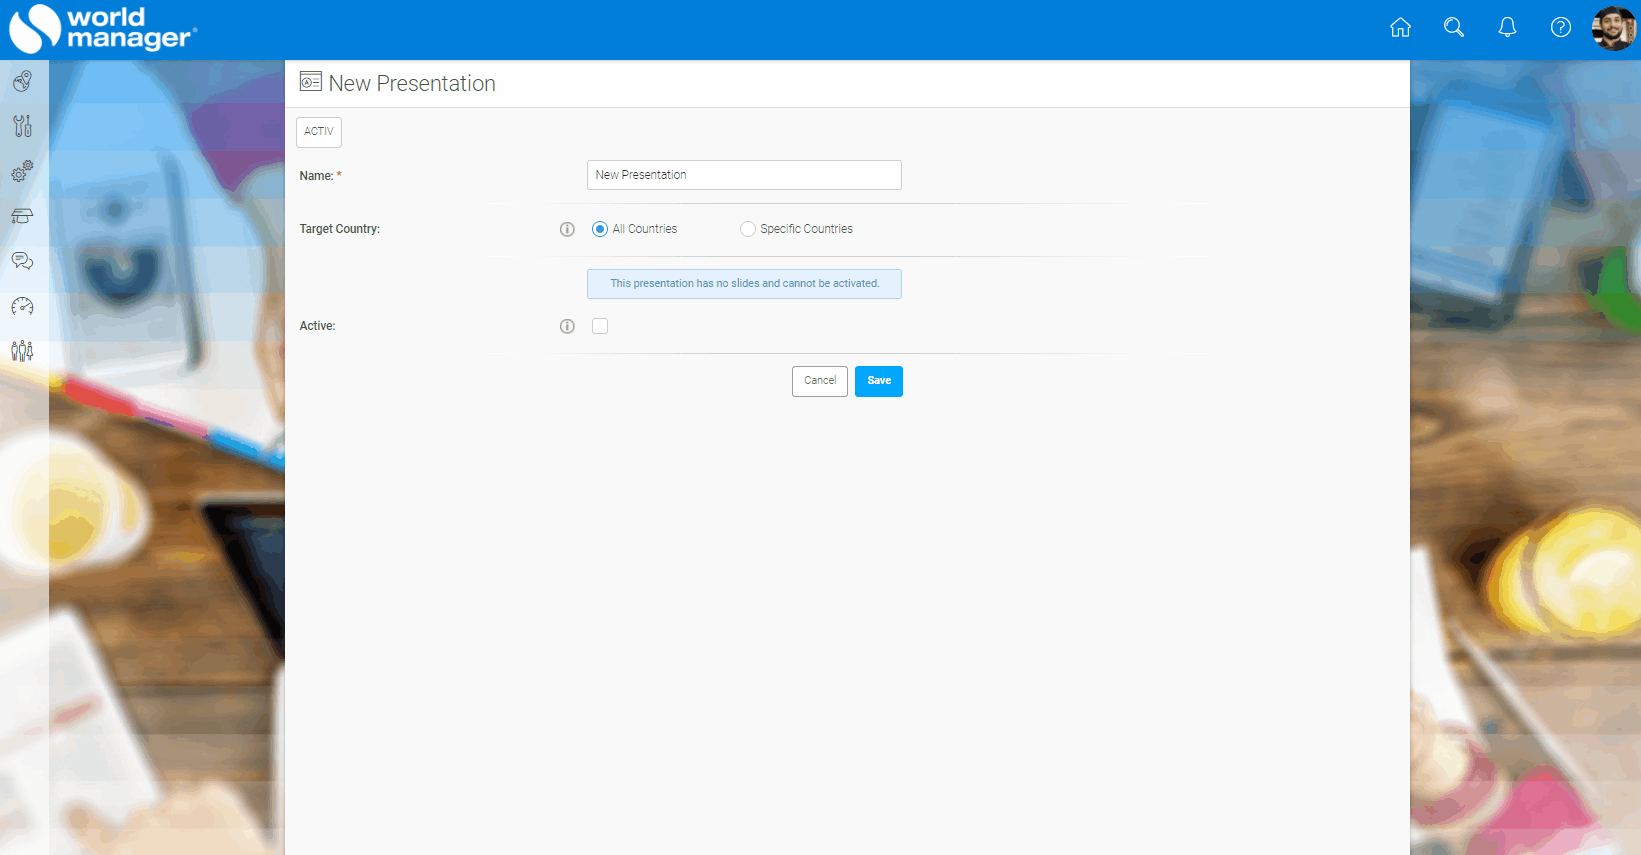The width and height of the screenshot is (1641, 855).
Task: Click the speedometer dashboard icon
Action: (x=23, y=306)
